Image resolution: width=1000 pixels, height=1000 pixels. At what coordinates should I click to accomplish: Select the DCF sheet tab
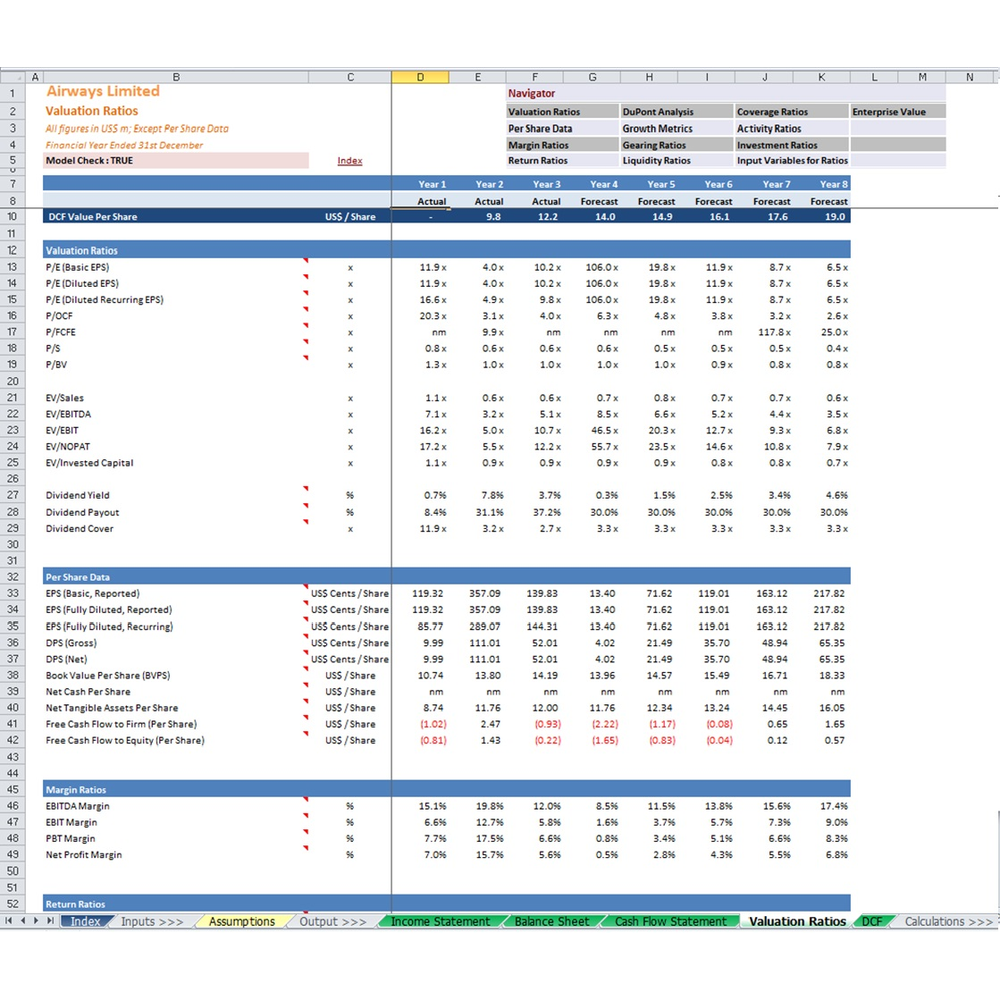click(x=871, y=921)
